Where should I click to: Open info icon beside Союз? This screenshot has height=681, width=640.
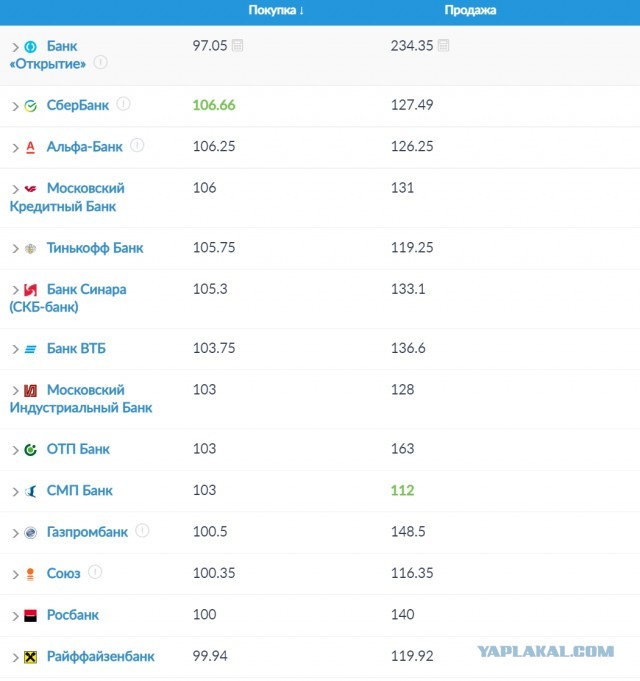point(95,572)
